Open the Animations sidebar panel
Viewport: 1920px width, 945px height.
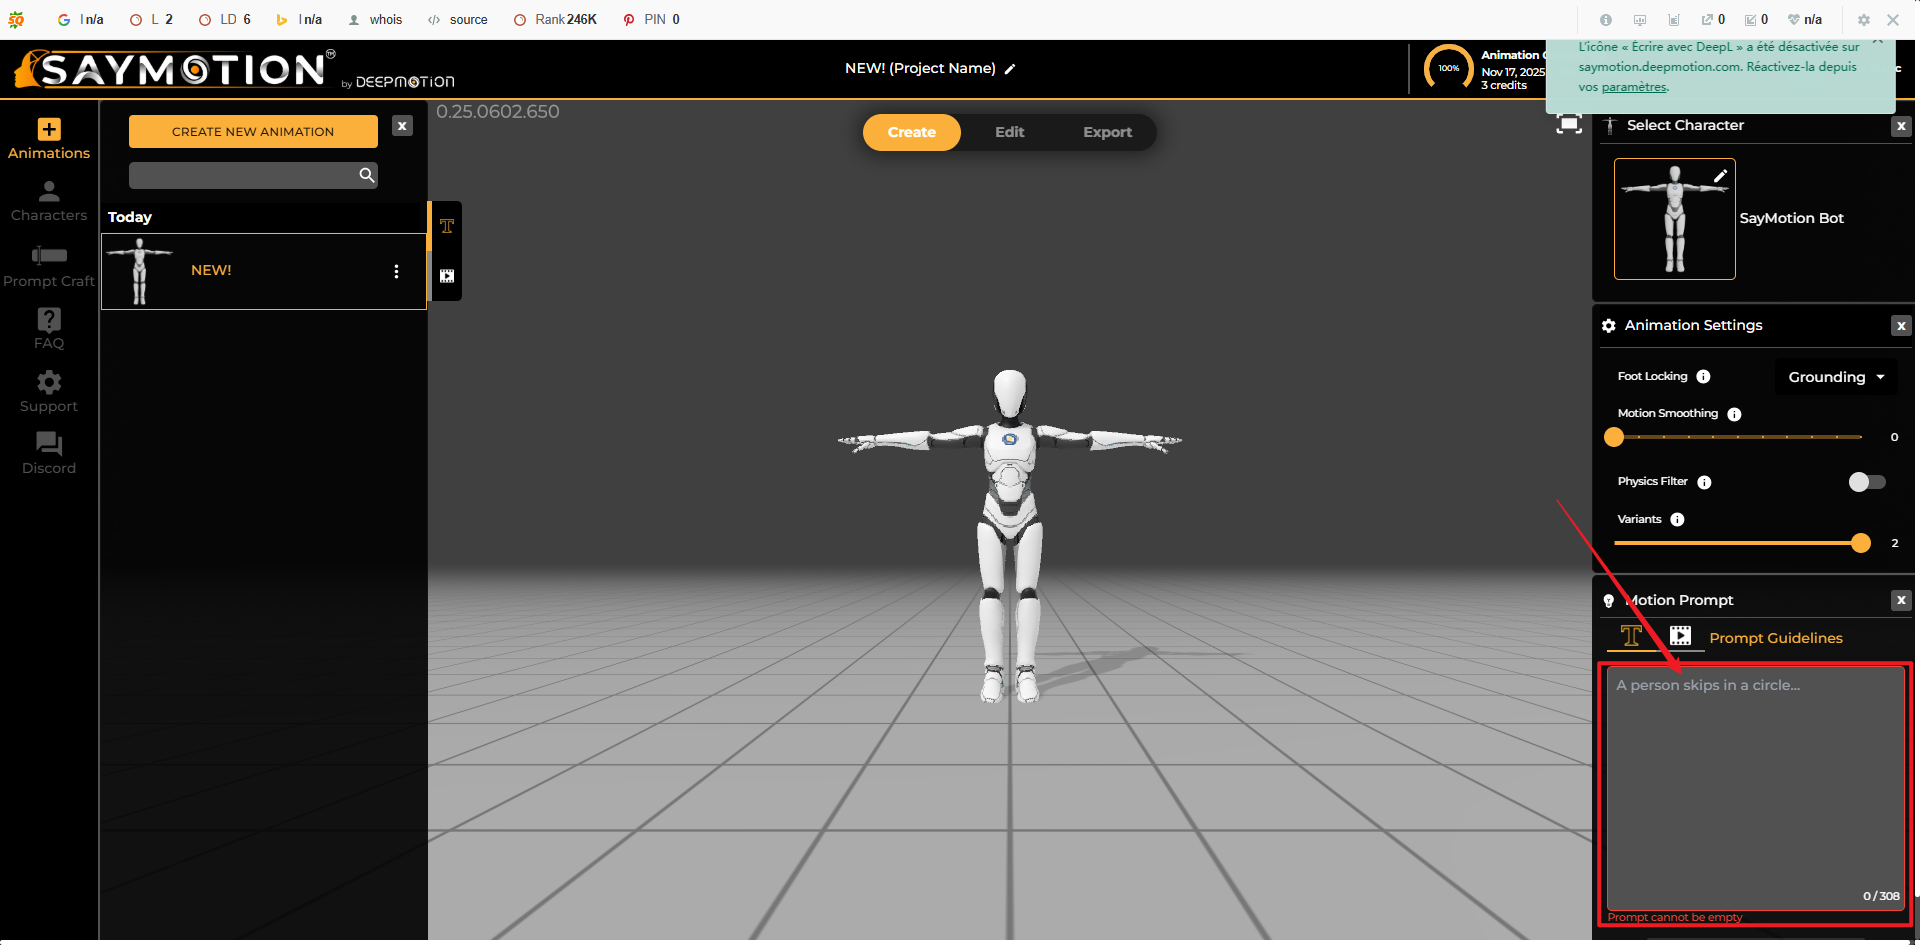pos(49,139)
